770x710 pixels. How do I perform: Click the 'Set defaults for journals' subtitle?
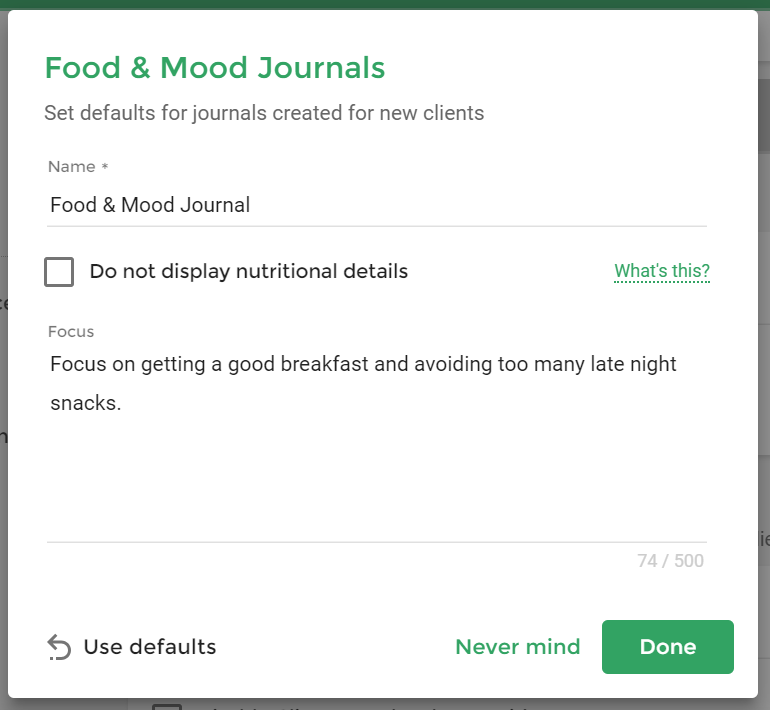264,113
